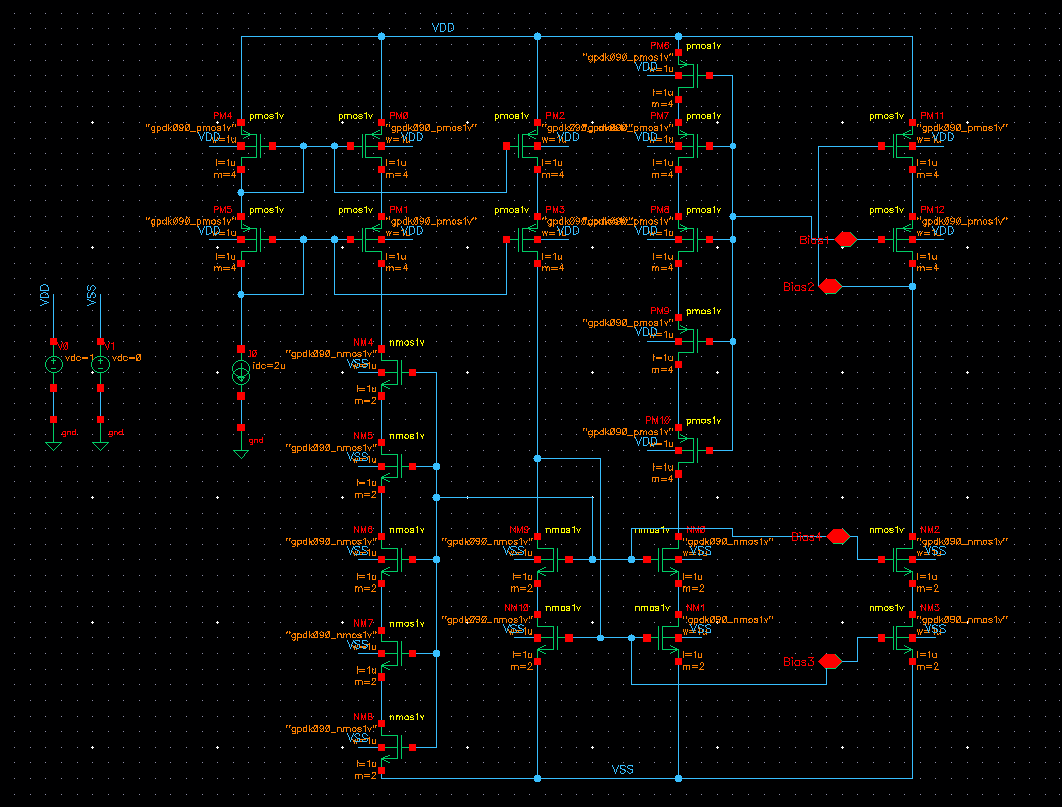This screenshot has width=1062, height=807.
Task: Click the Bias4 pin marker
Action: click(837, 536)
